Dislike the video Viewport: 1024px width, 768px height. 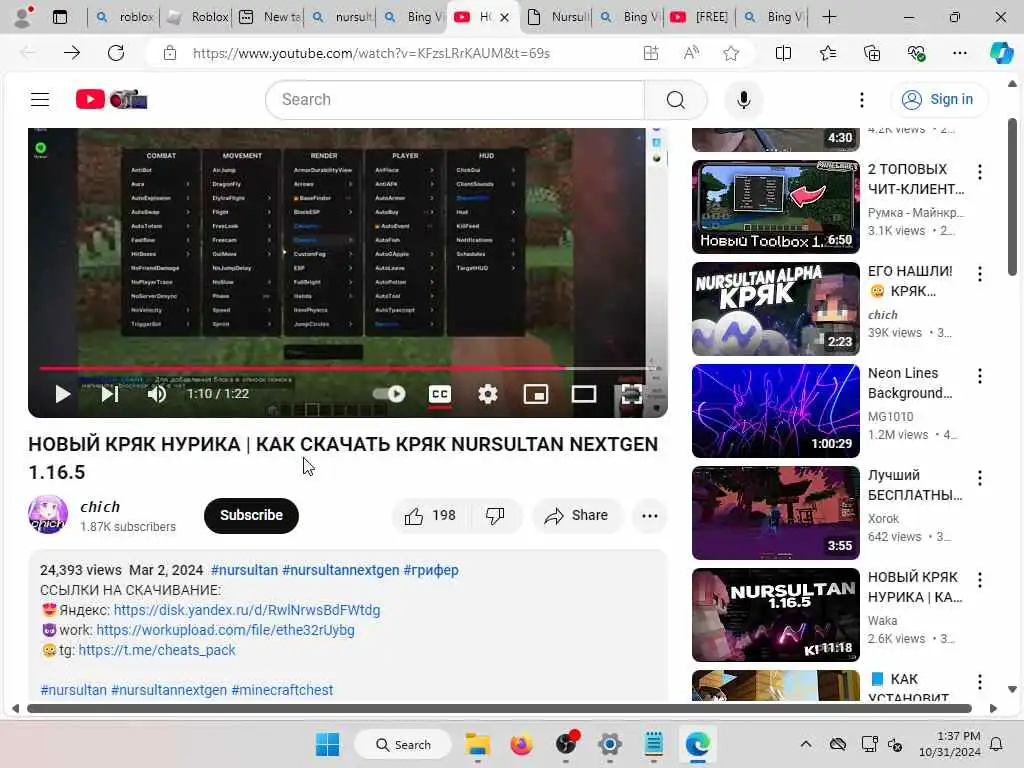495,516
